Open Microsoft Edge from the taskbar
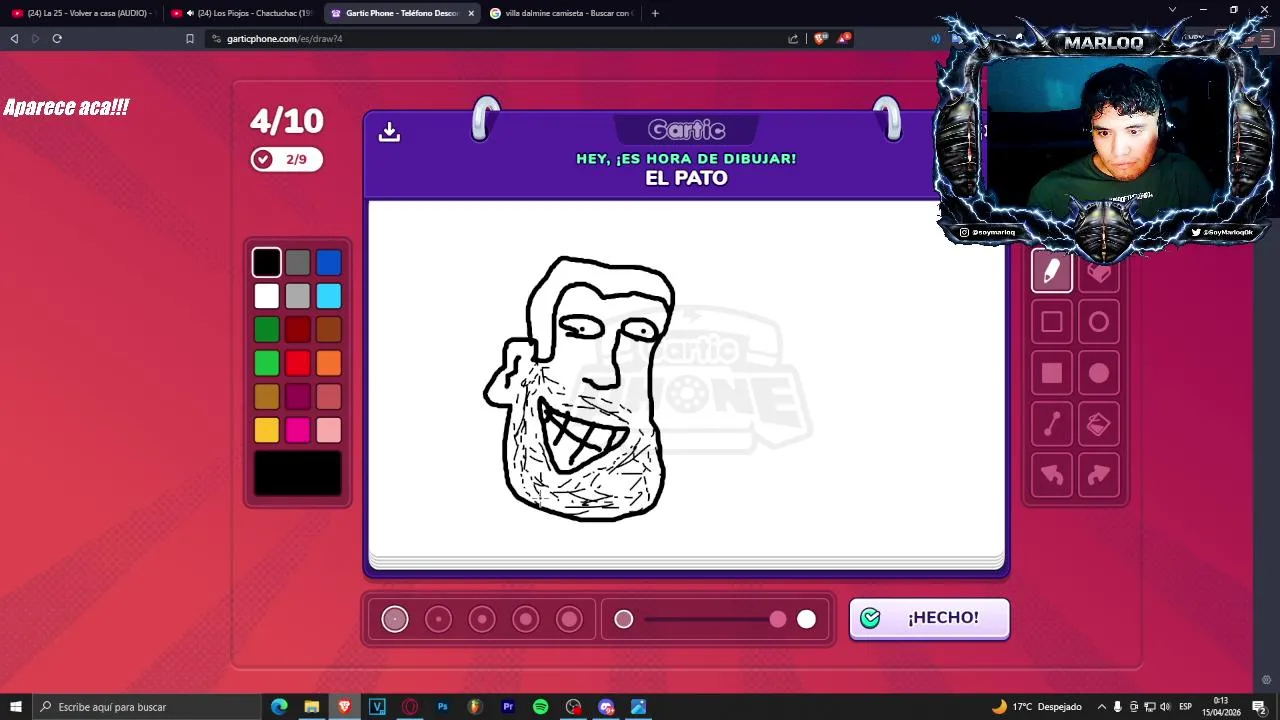 click(279, 707)
